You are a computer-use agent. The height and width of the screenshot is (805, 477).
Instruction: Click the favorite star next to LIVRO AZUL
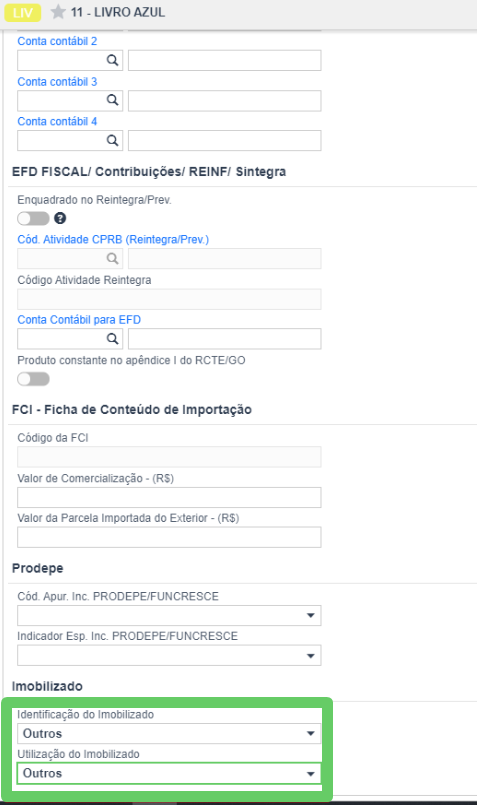point(58,12)
